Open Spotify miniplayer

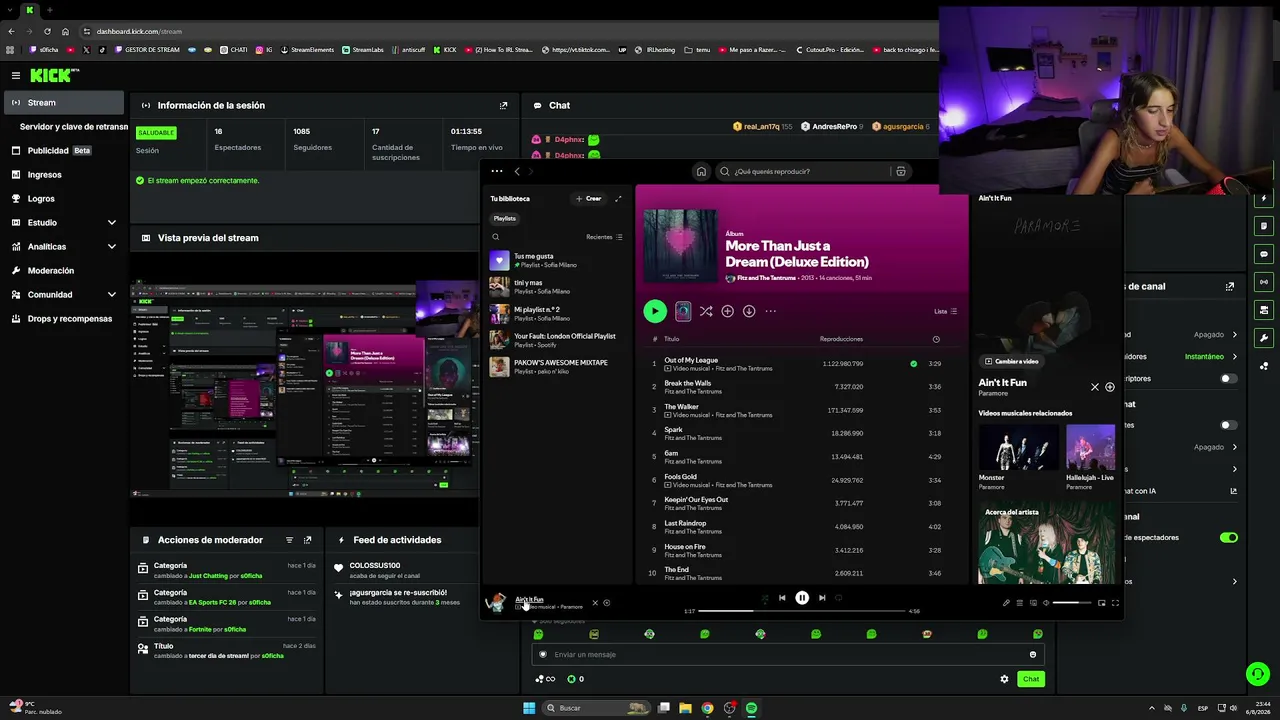click(x=1102, y=603)
